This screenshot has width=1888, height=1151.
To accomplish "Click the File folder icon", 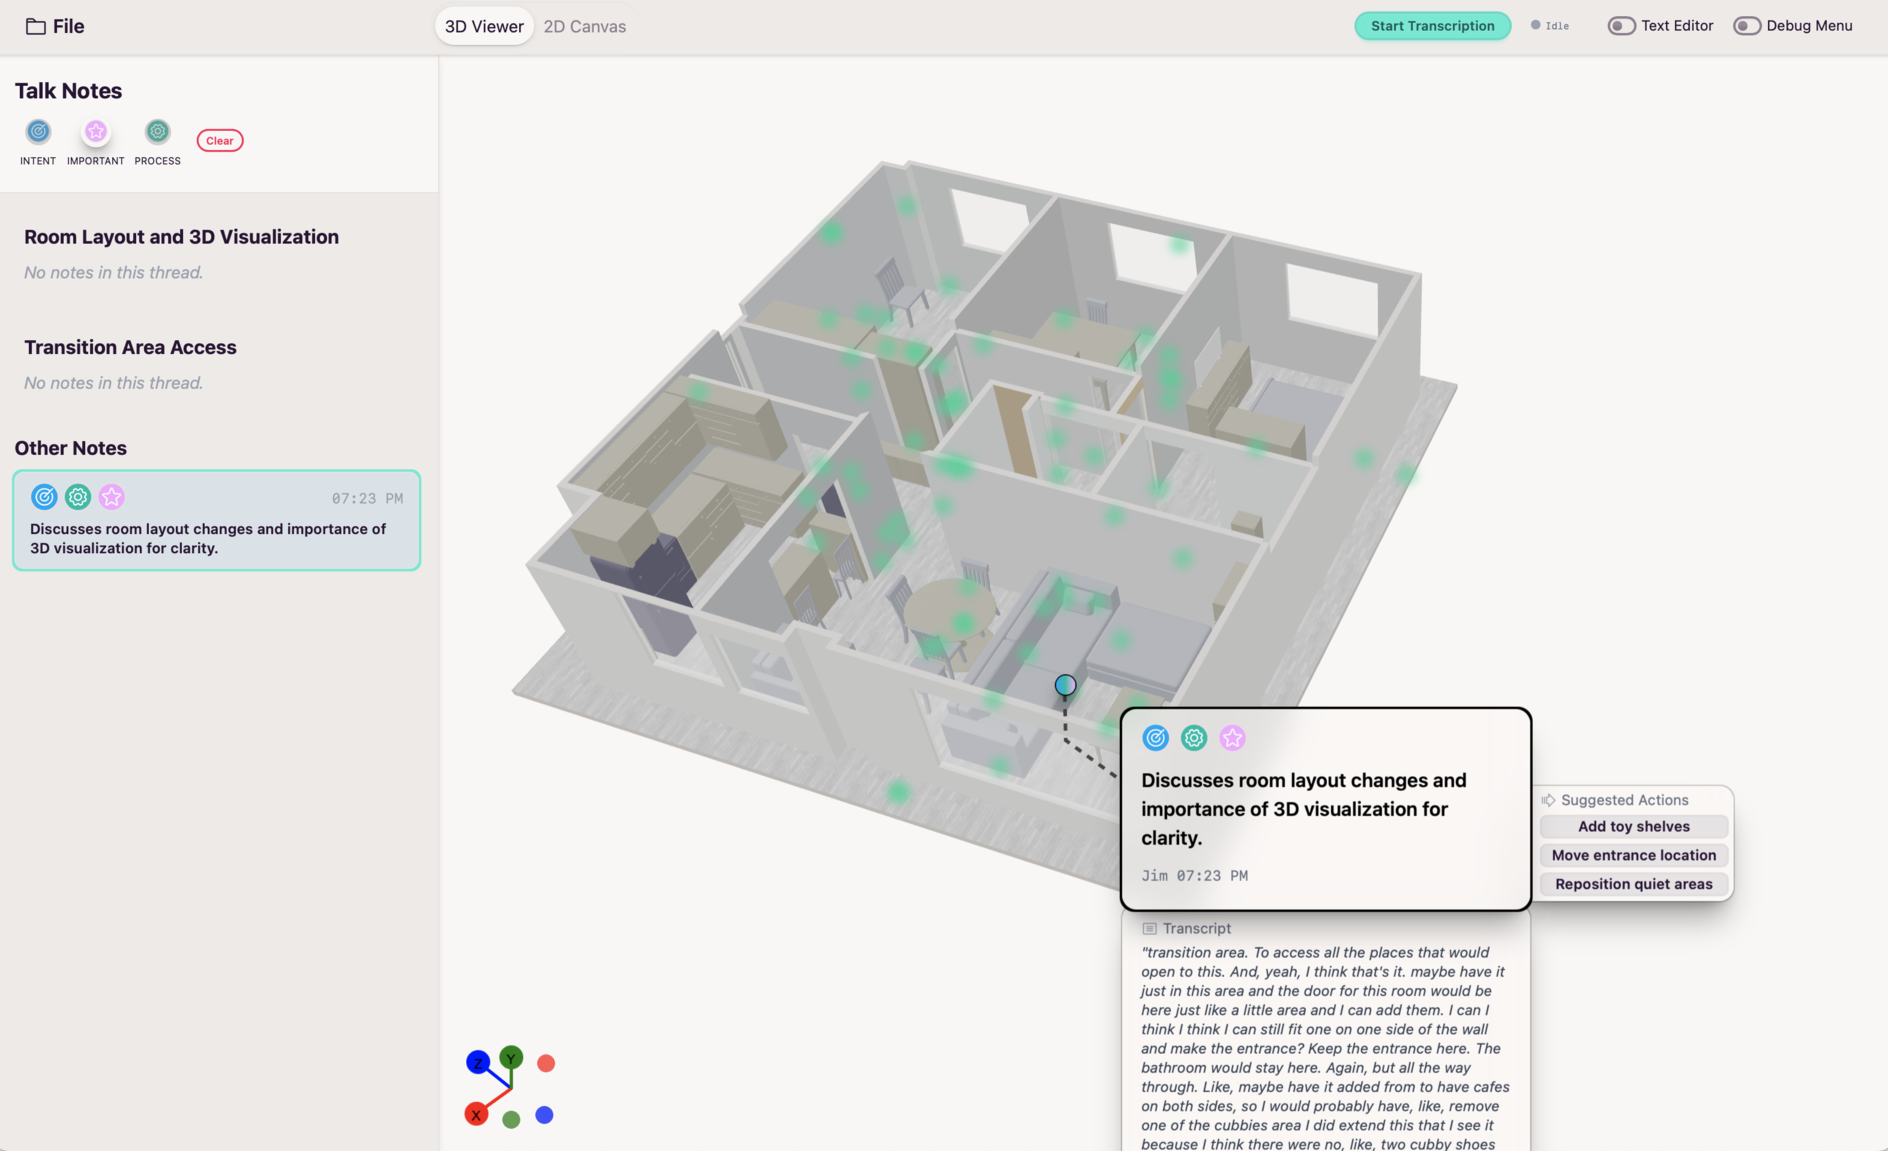I will pyautogui.click(x=36, y=27).
